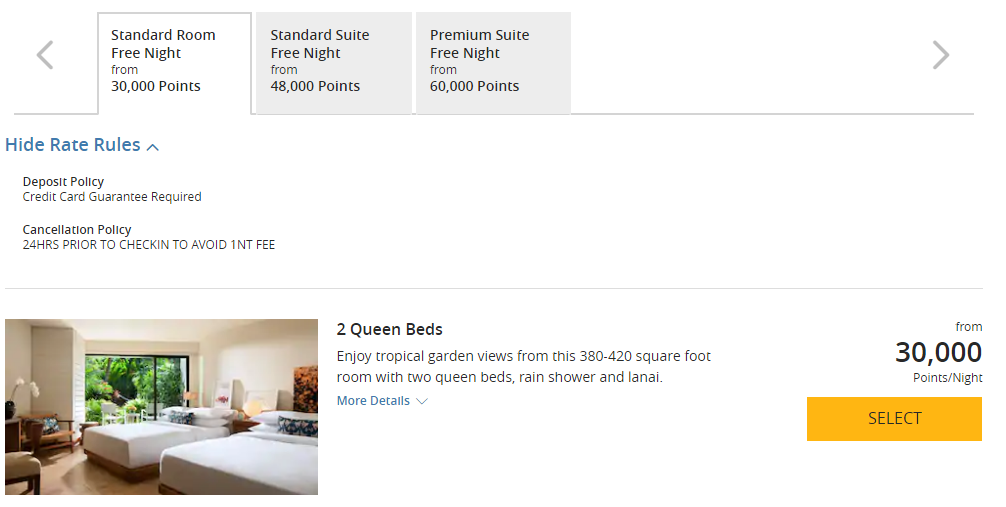Click the Hide Rate Rules link

click(72, 145)
